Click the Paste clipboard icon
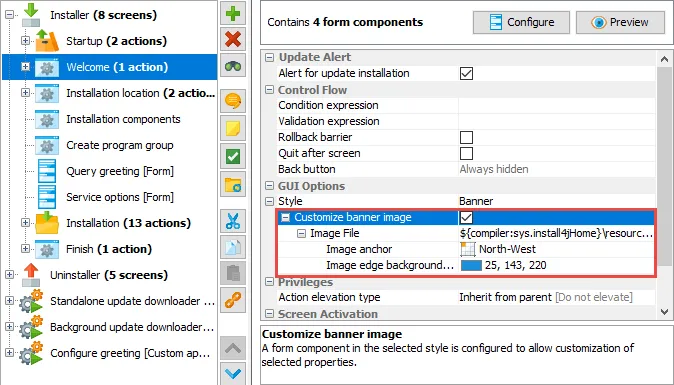Screen dimensions: 674x385 [233, 273]
